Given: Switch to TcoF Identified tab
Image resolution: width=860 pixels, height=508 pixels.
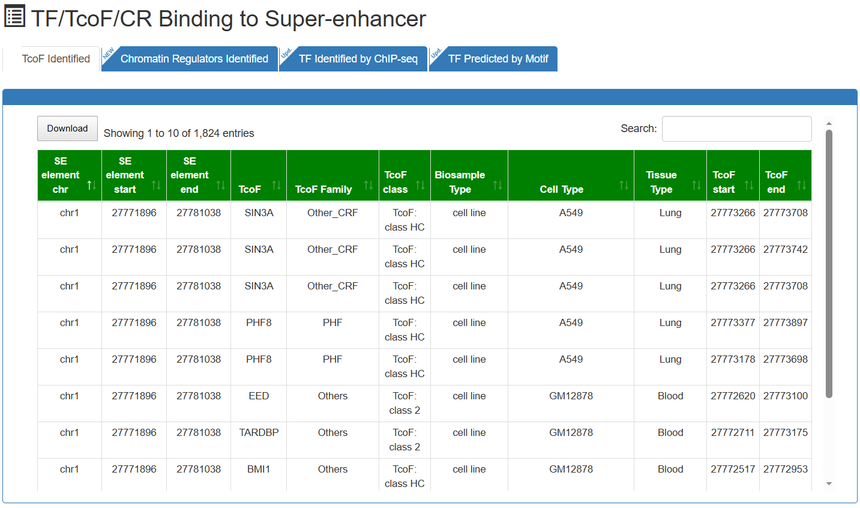Looking at the screenshot, I should coord(56,59).
